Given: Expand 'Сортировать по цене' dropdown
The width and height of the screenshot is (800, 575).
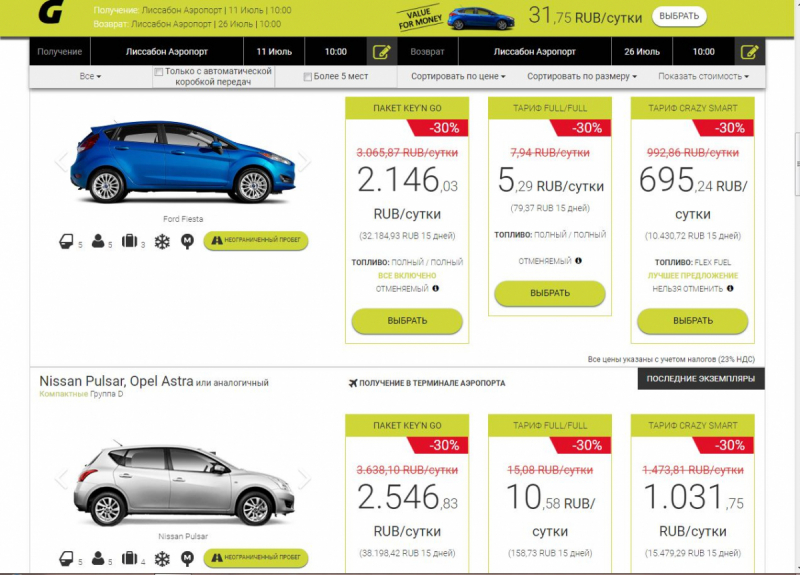Looking at the screenshot, I should pos(458,77).
